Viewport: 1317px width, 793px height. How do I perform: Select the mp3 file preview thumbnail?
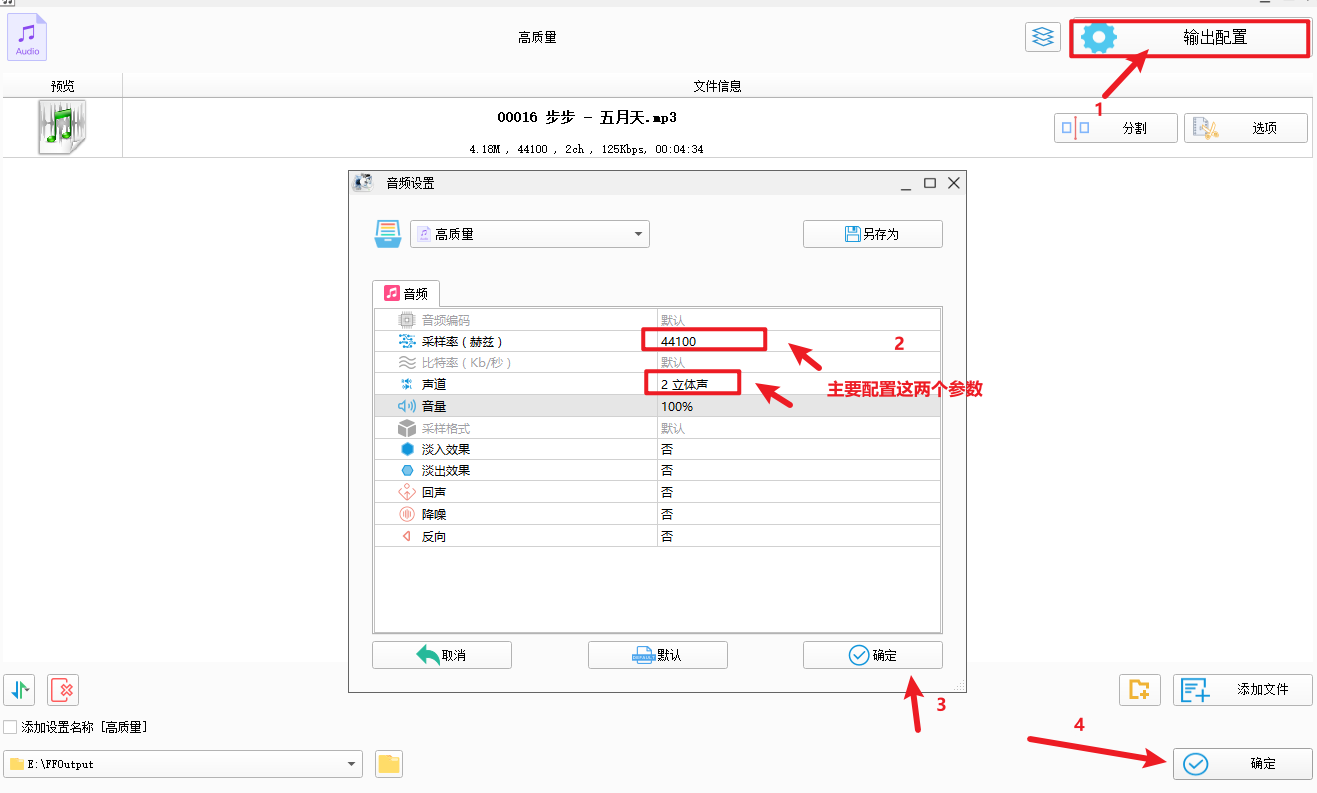pos(62,127)
